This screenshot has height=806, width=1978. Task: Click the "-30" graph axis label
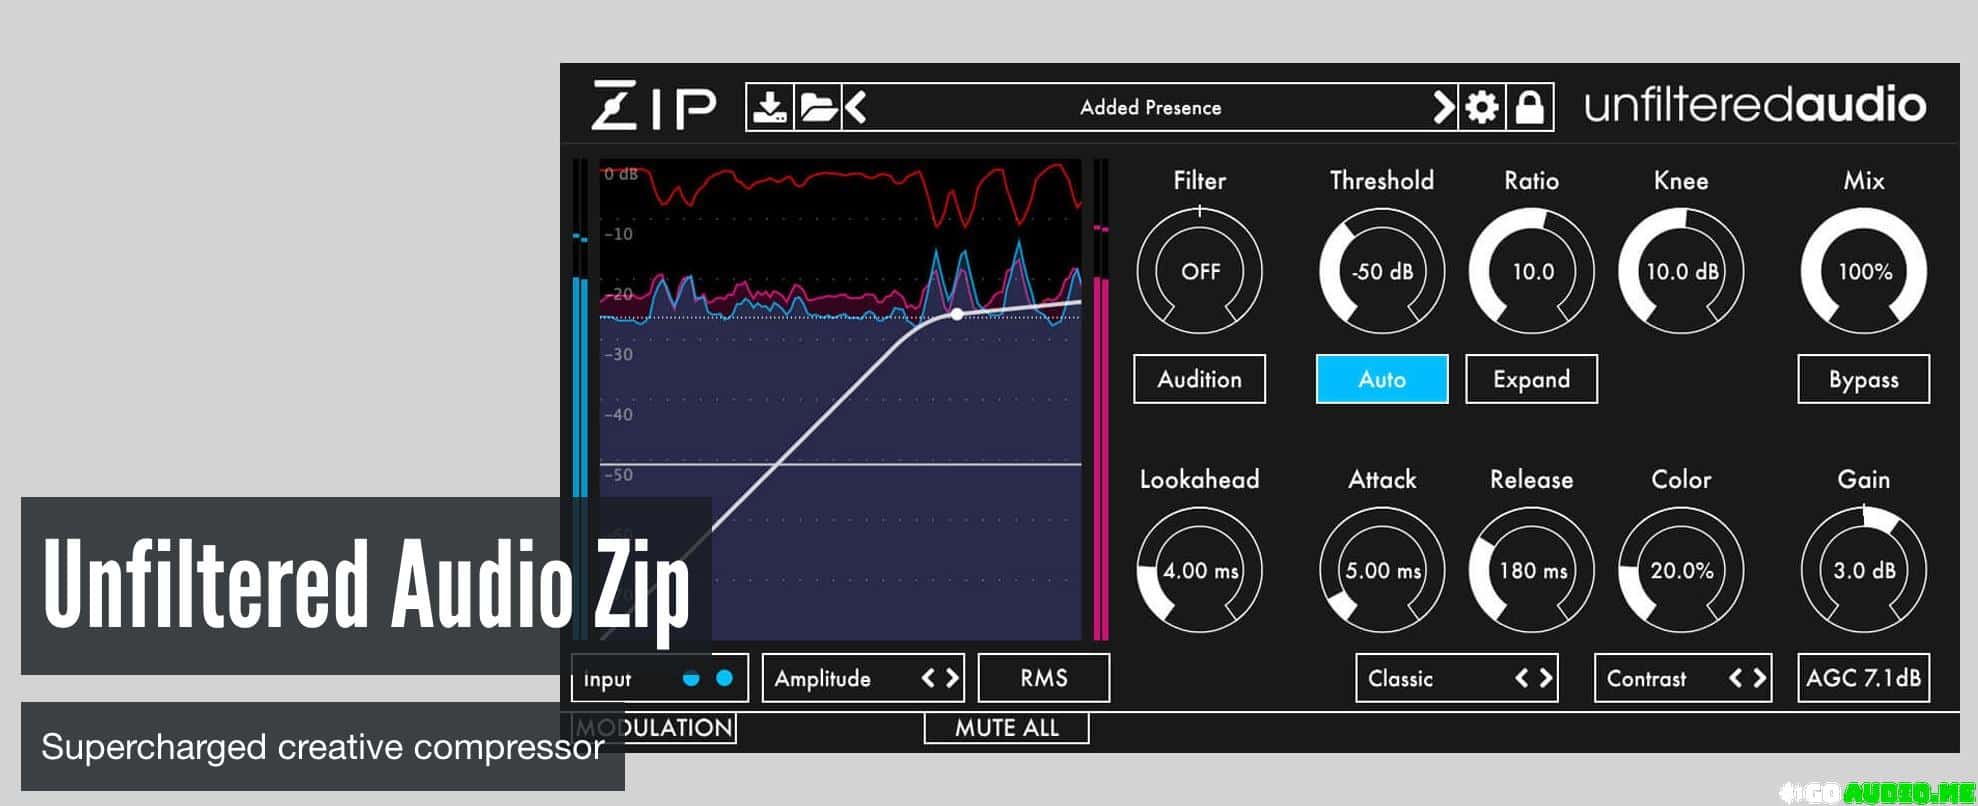[x=618, y=354]
